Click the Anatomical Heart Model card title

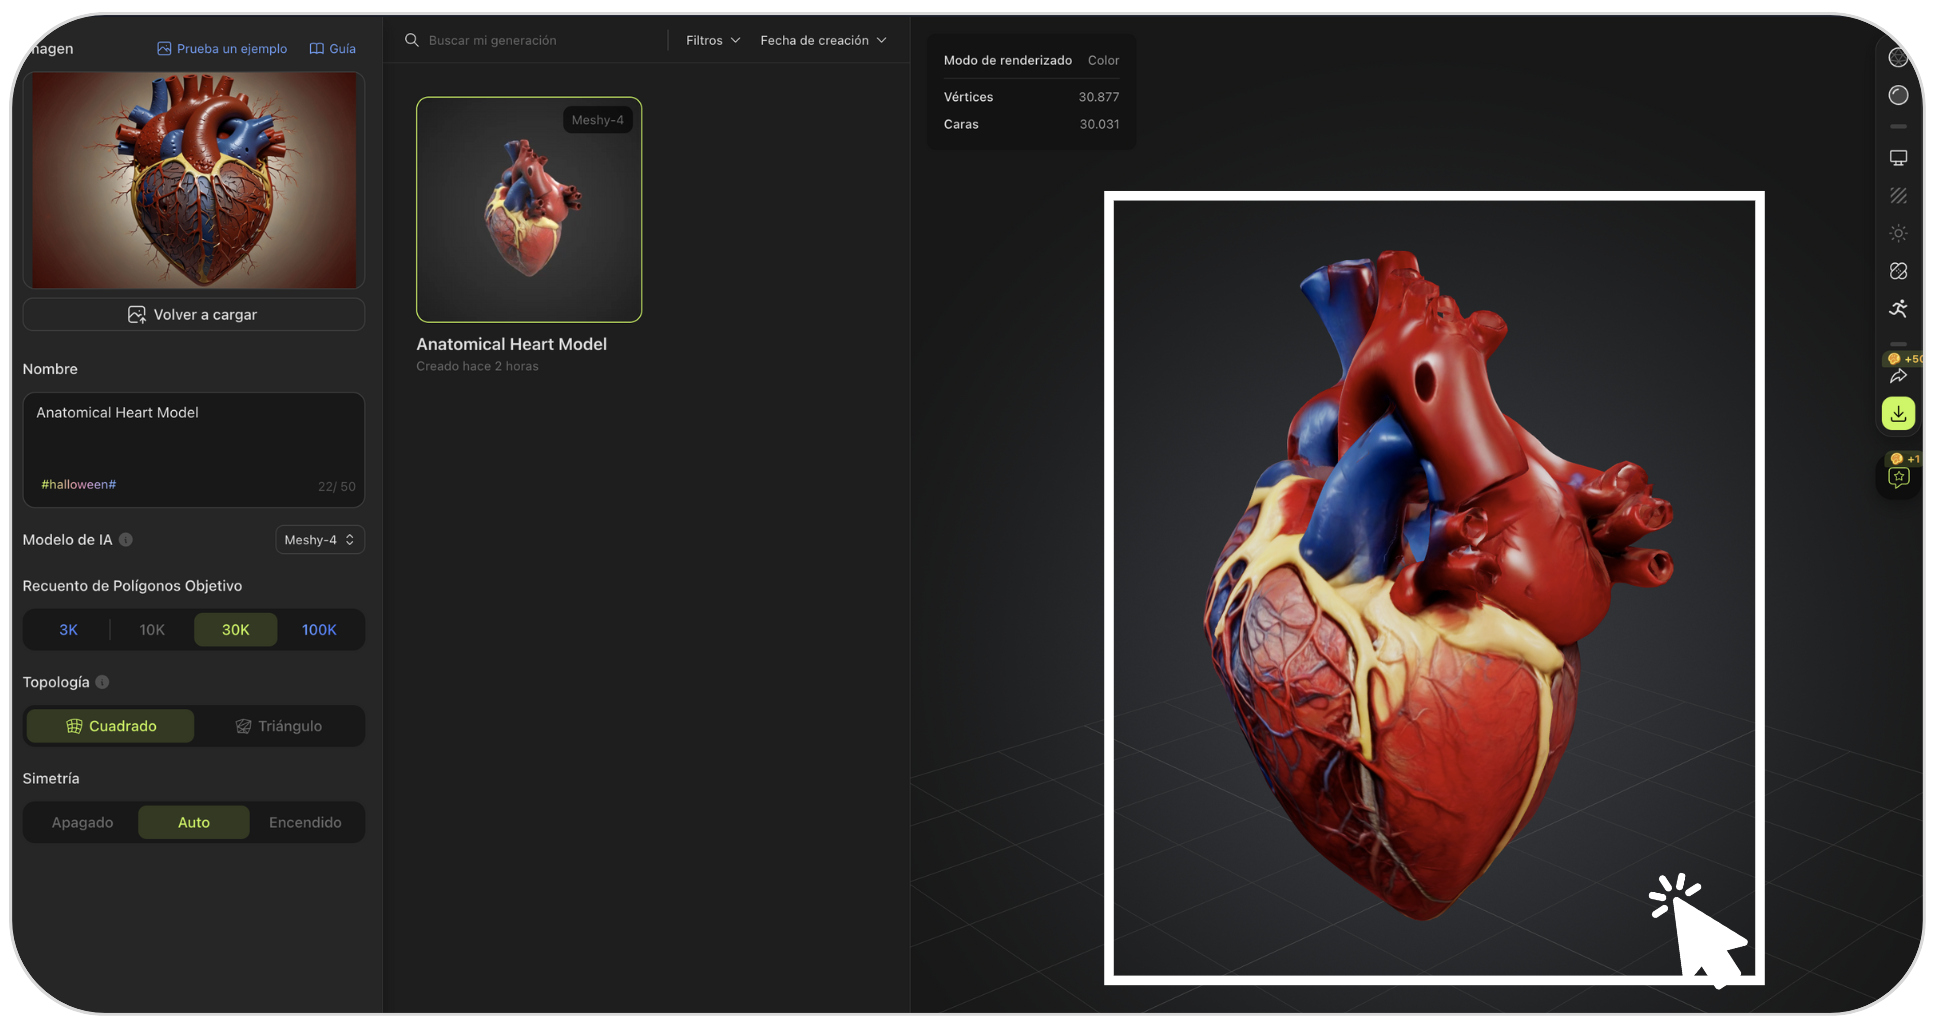coord(511,344)
